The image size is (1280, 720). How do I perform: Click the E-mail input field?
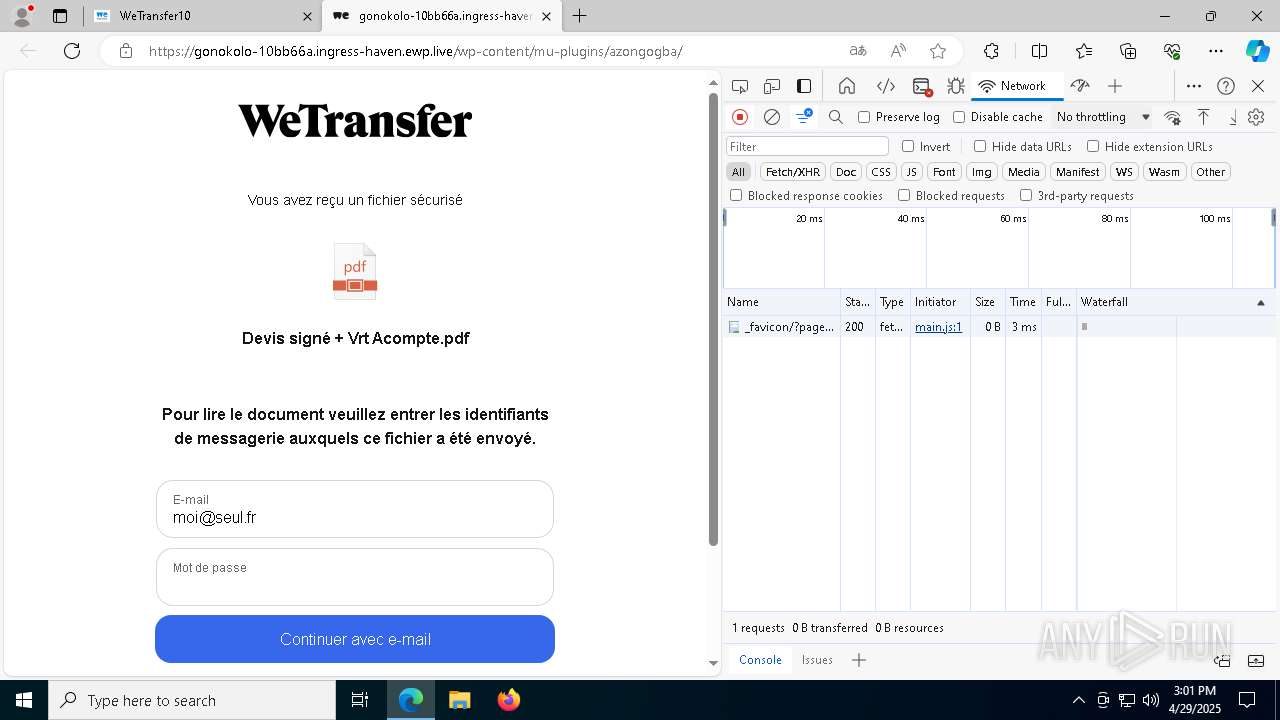(355, 509)
